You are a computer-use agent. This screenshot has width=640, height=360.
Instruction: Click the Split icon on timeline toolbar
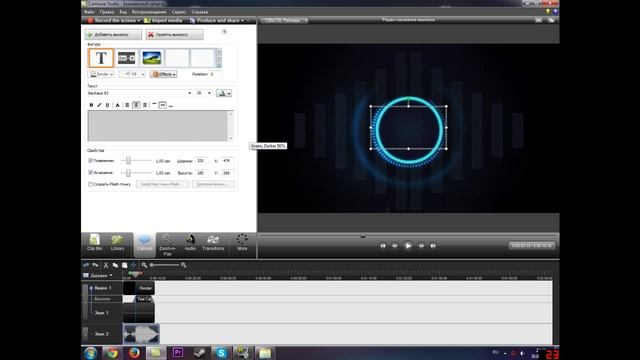tap(133, 265)
